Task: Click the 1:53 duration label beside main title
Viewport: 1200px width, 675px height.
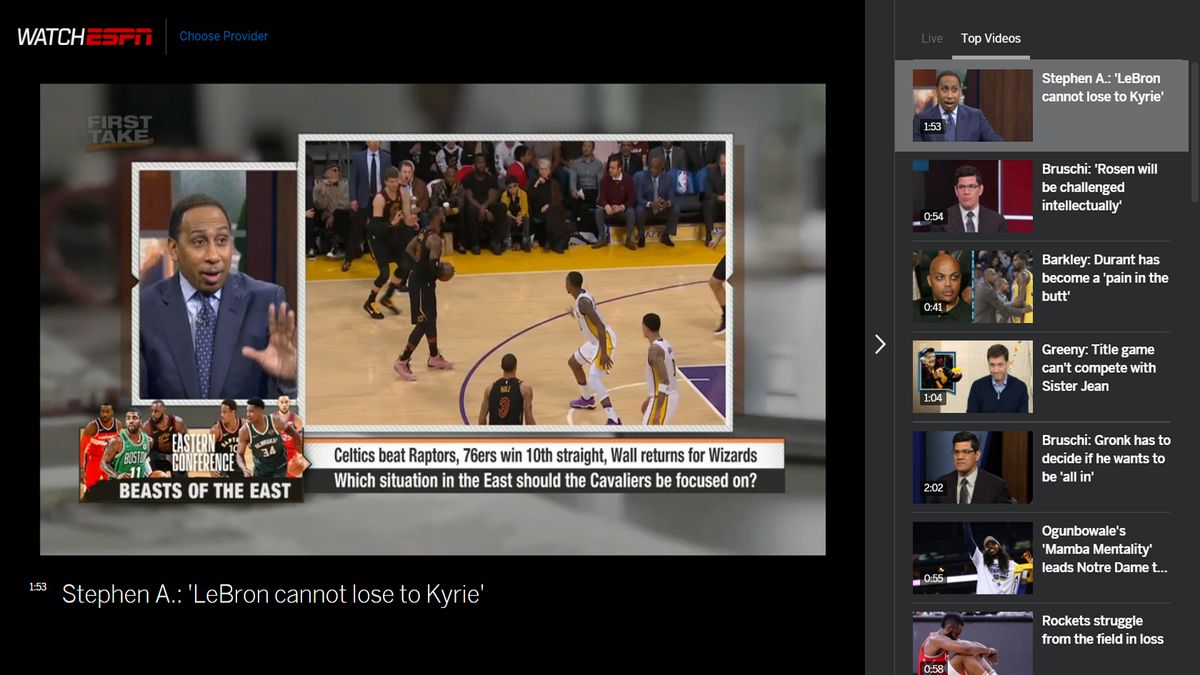Action: pos(38,587)
